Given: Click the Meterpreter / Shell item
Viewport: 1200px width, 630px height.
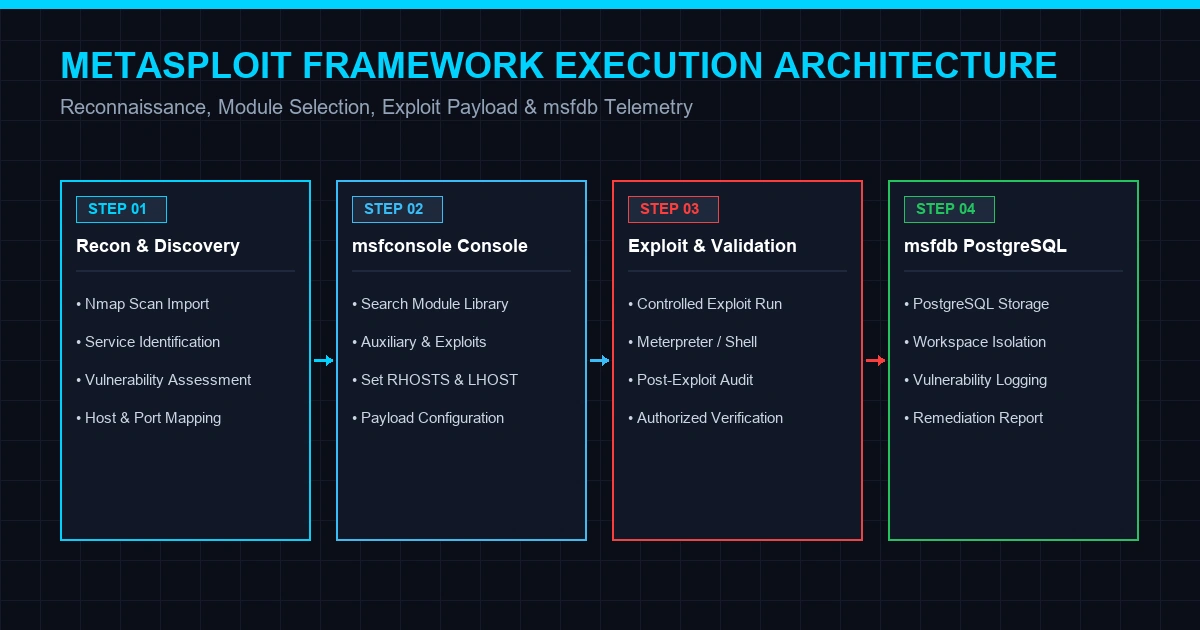Looking at the screenshot, I should tap(693, 342).
